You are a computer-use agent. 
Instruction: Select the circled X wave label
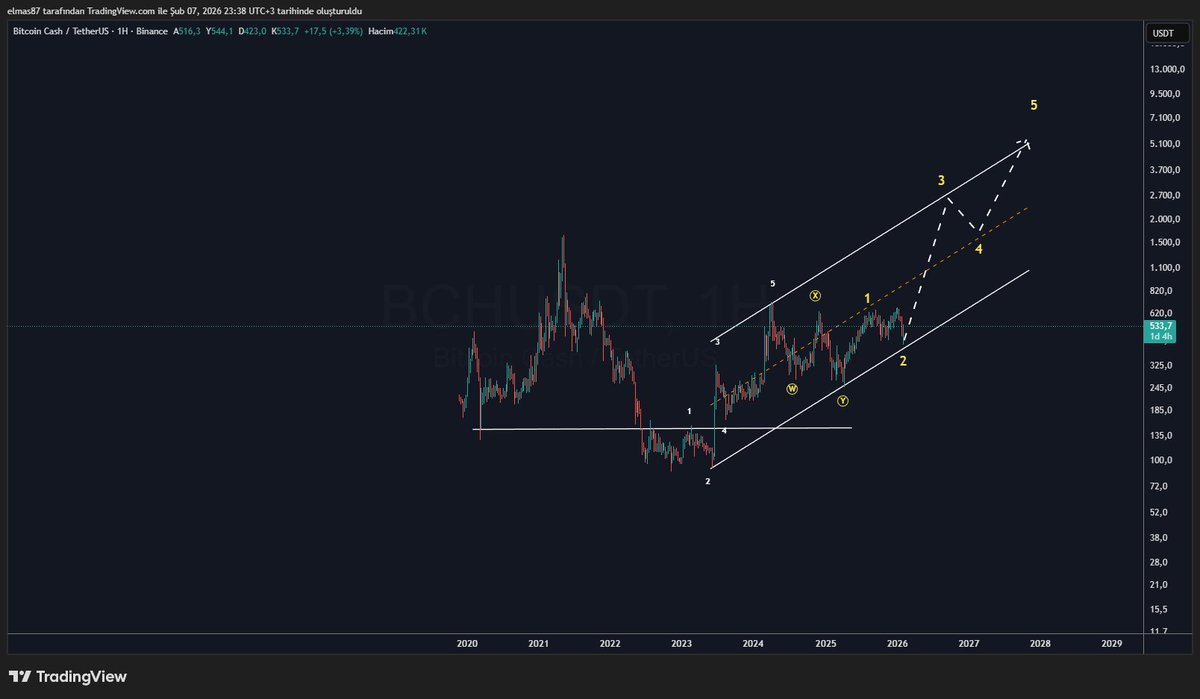click(816, 296)
